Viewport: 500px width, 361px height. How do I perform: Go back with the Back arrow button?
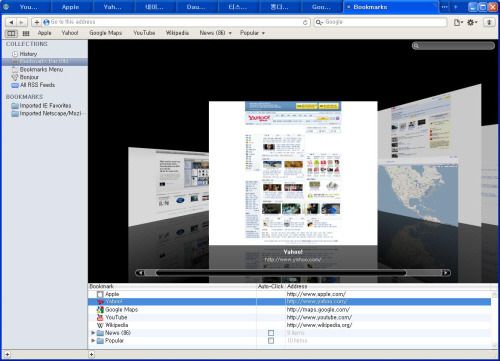(x=11, y=22)
